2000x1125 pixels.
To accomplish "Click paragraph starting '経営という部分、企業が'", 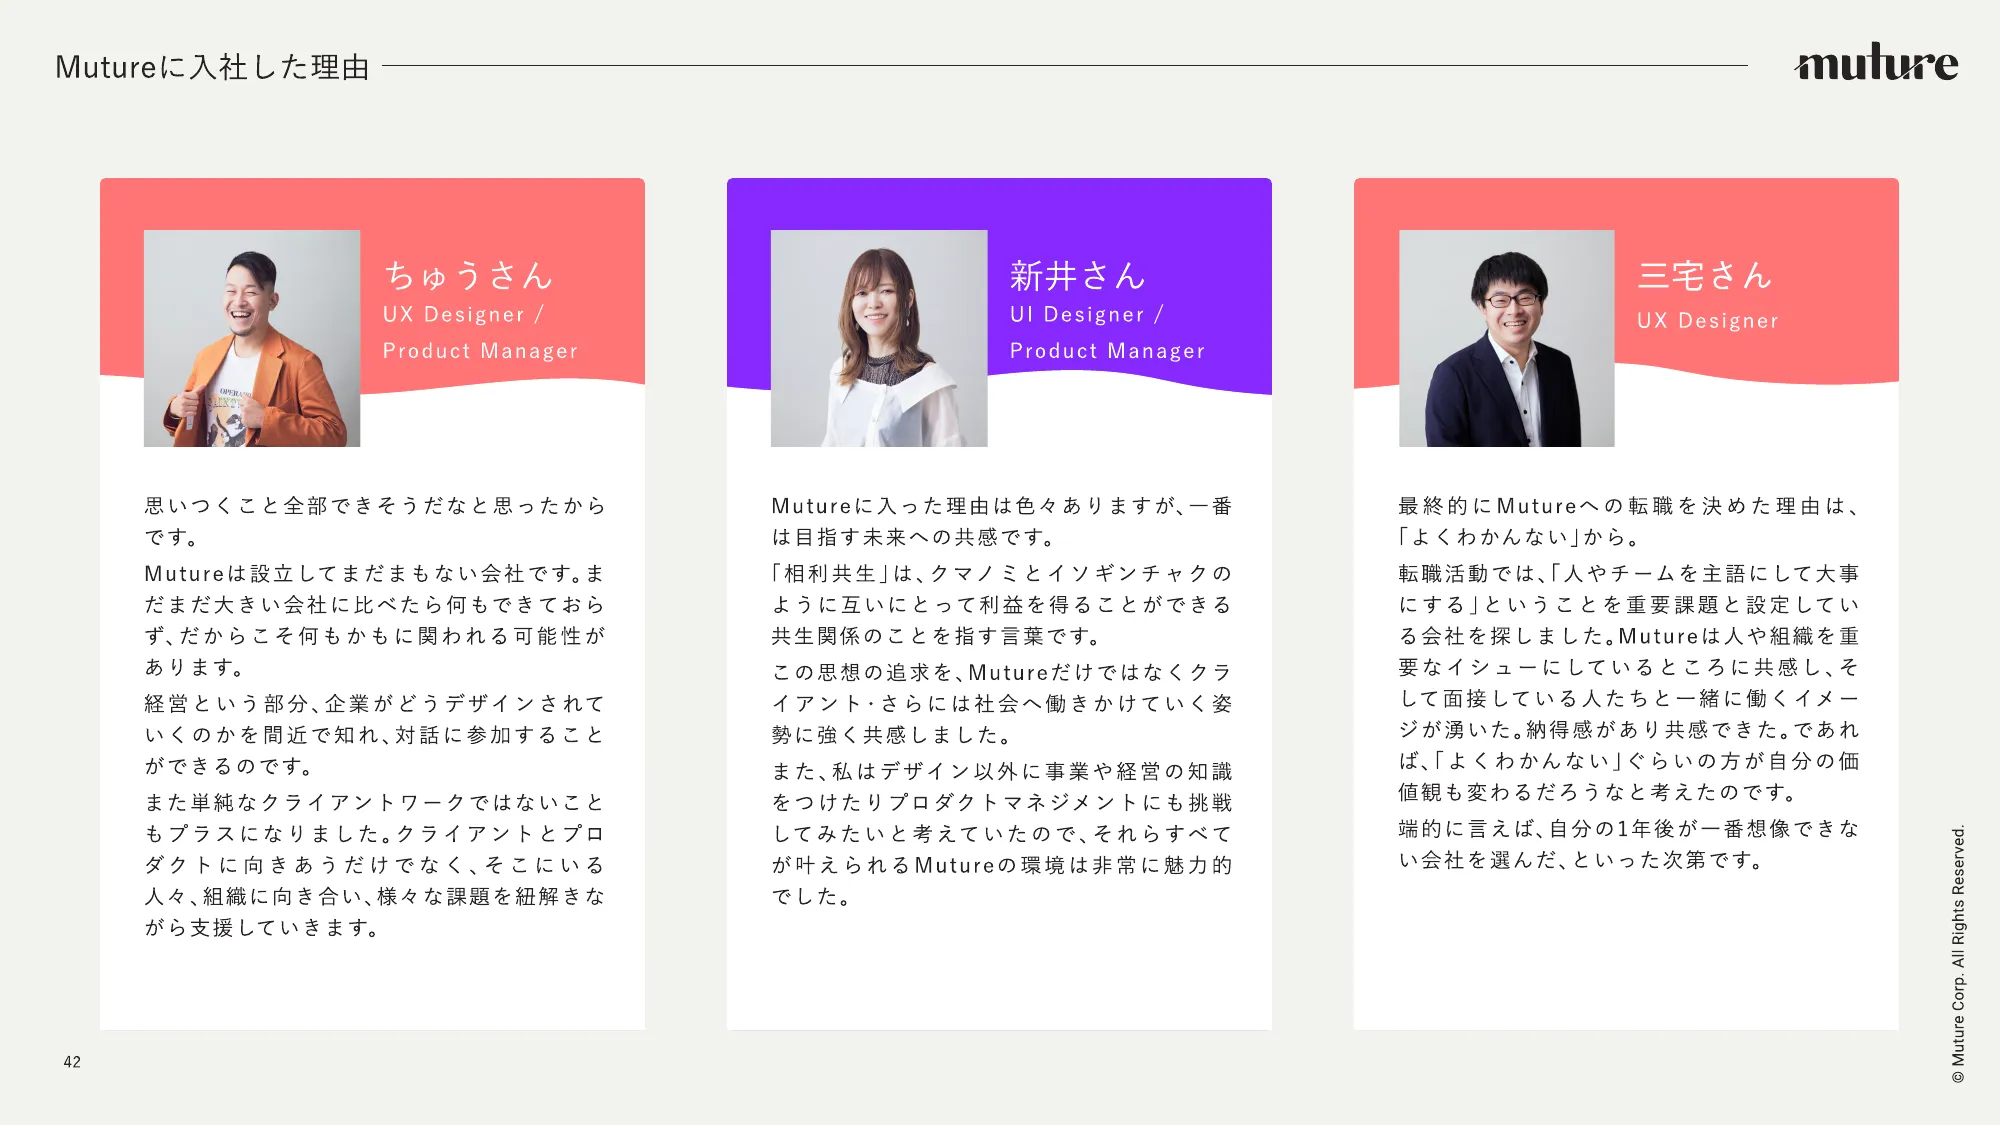I will click(375, 735).
